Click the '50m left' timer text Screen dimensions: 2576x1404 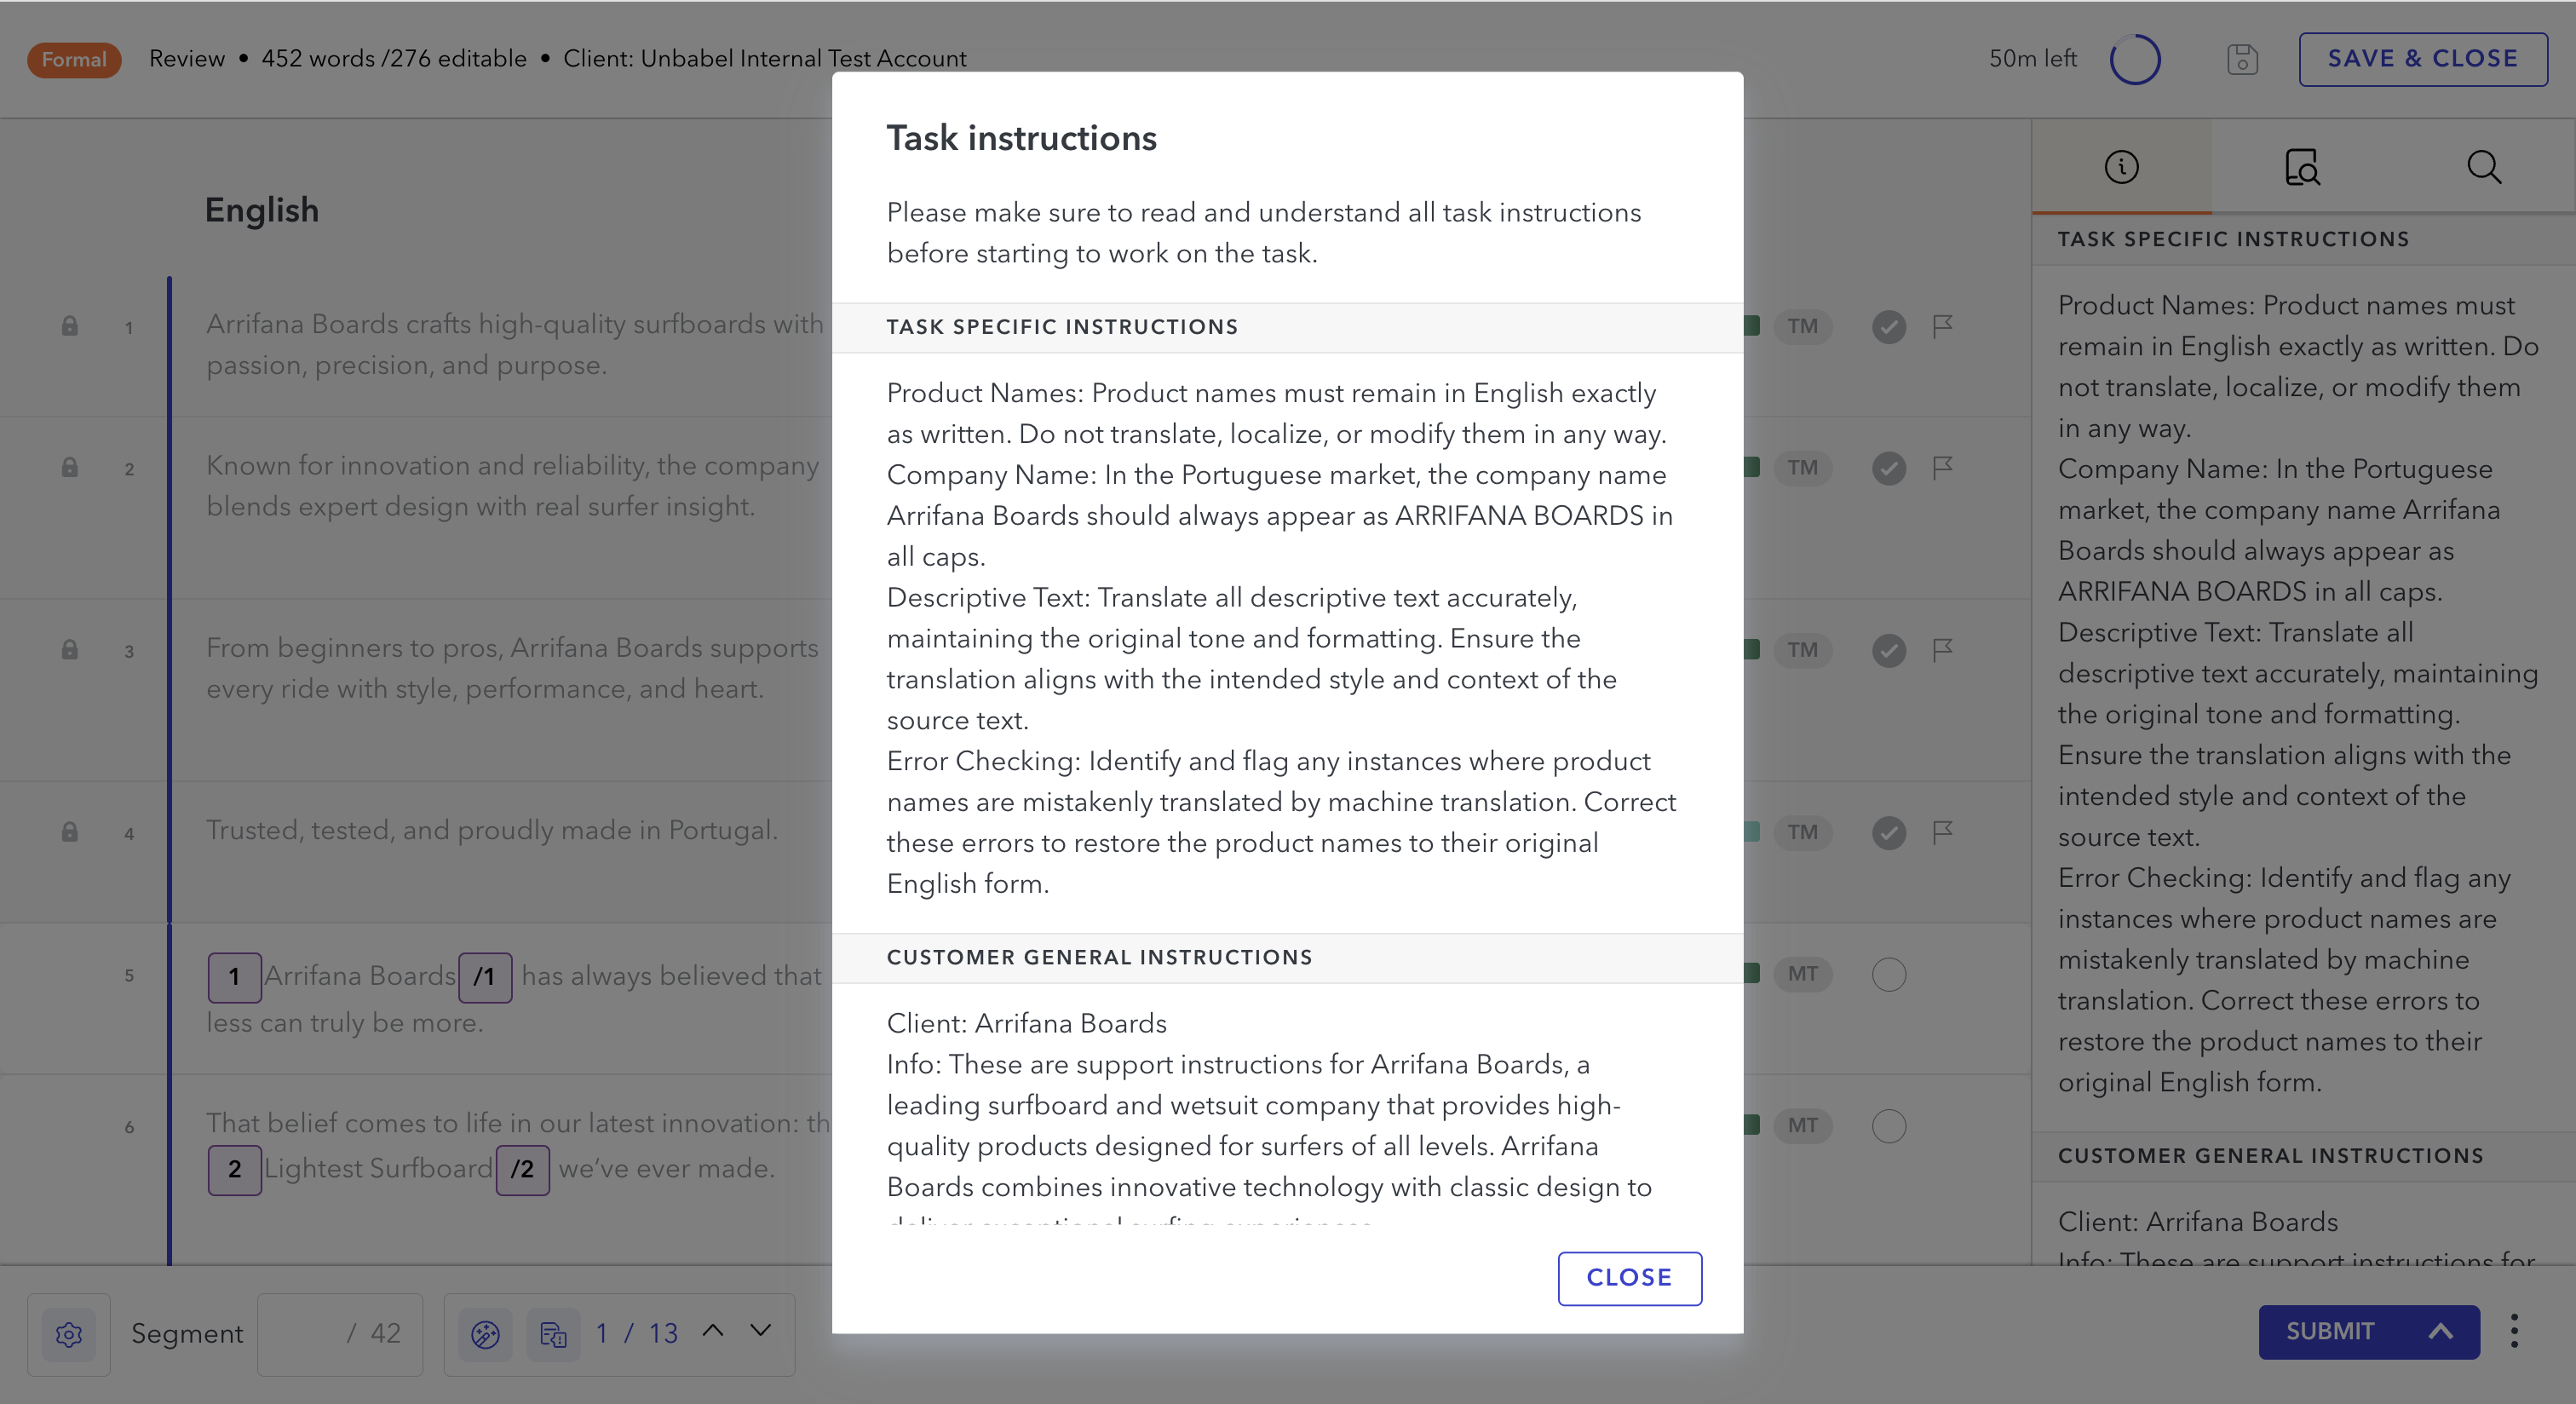pos(2032,59)
